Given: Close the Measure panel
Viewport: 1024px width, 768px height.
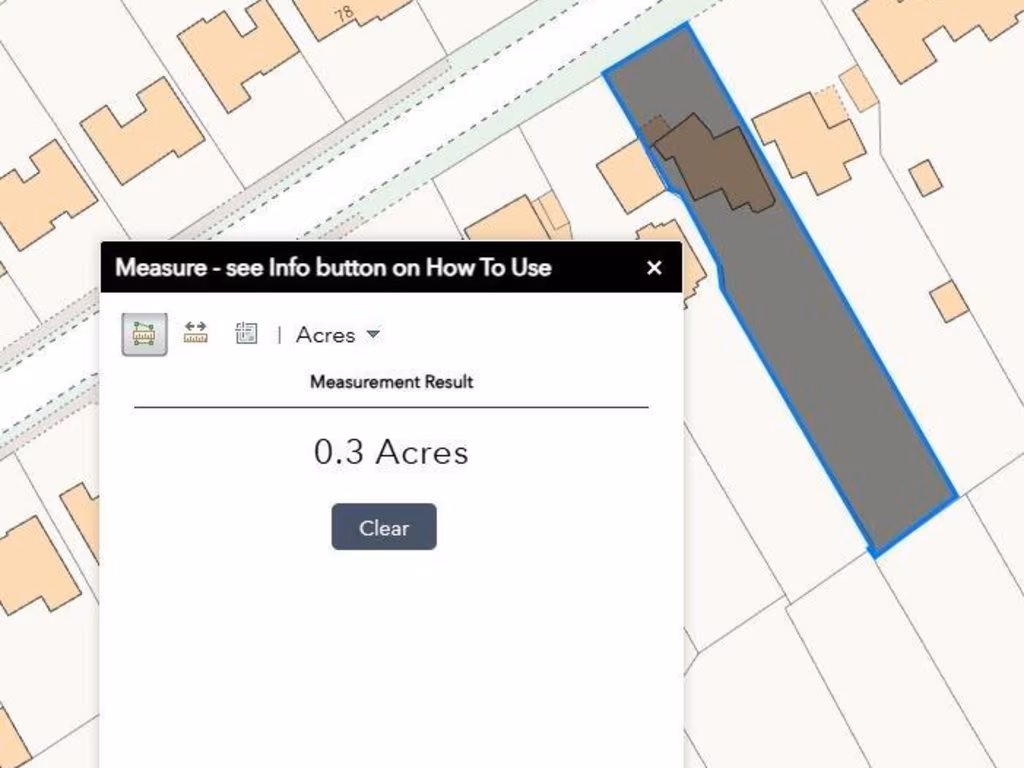Looking at the screenshot, I should point(654,267).
